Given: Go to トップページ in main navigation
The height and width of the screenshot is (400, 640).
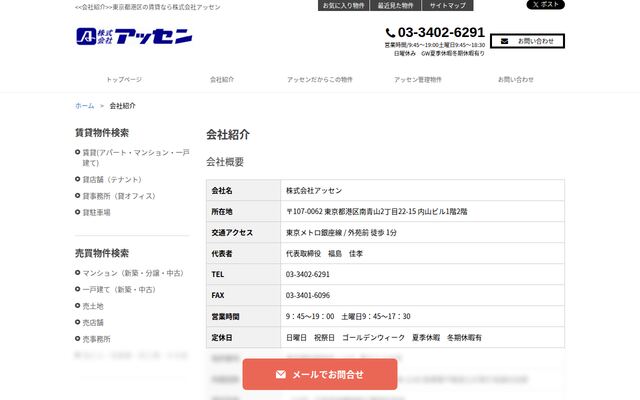Looking at the screenshot, I should [124, 80].
